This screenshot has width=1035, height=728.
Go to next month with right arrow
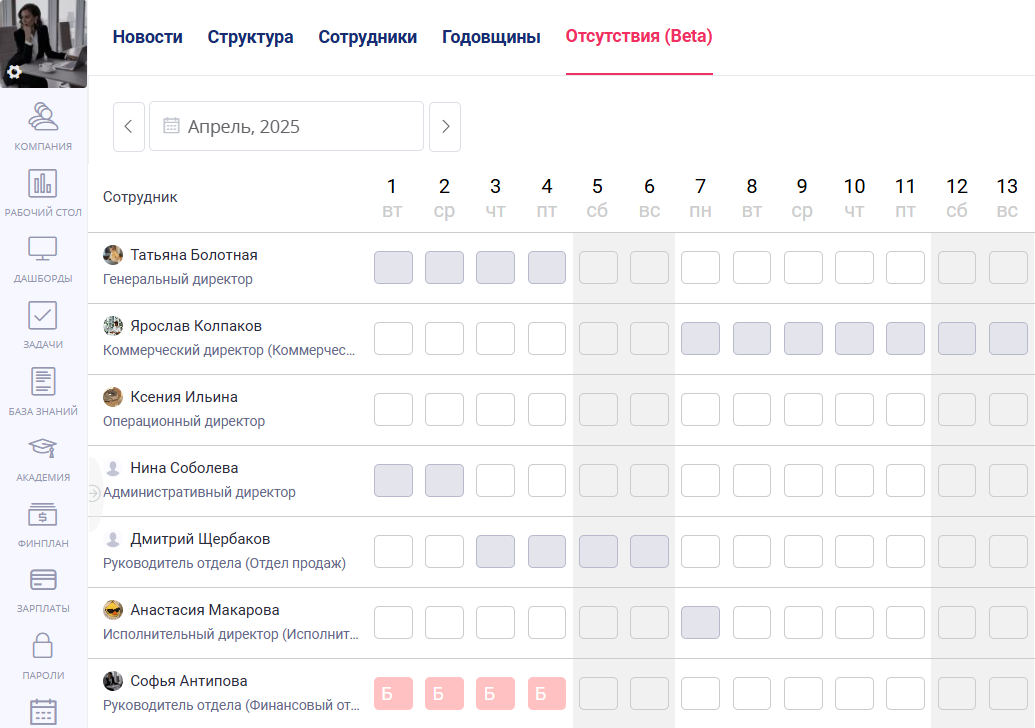pos(445,126)
